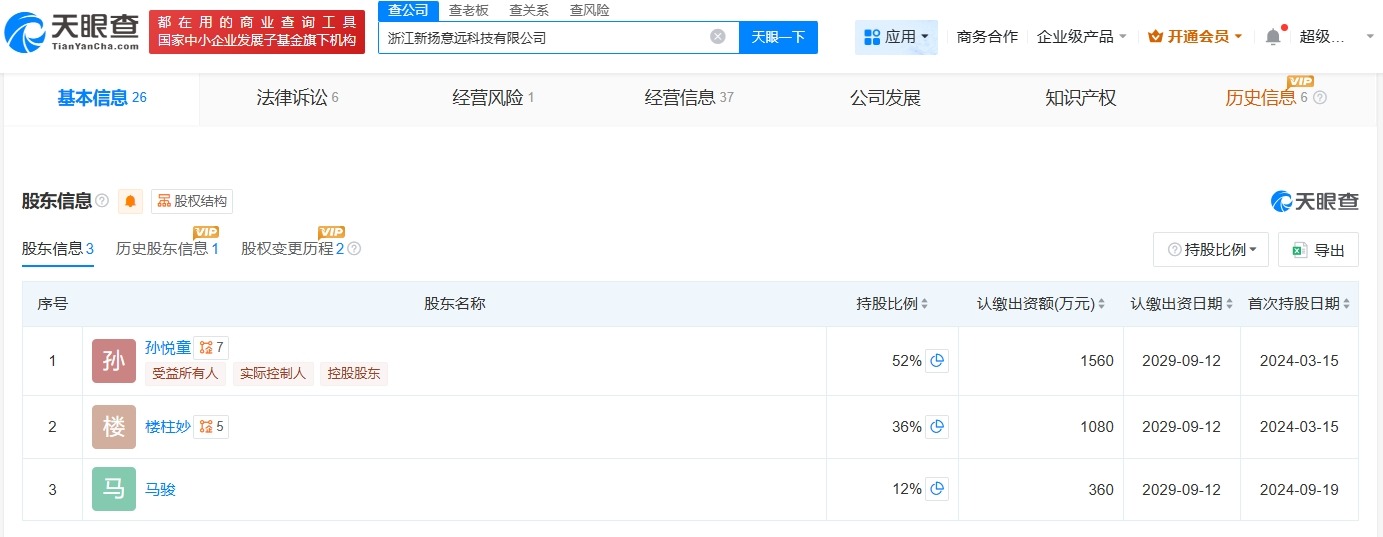
Task: Click the equity graph badge beside 楼柱妙
Action: (x=211, y=427)
